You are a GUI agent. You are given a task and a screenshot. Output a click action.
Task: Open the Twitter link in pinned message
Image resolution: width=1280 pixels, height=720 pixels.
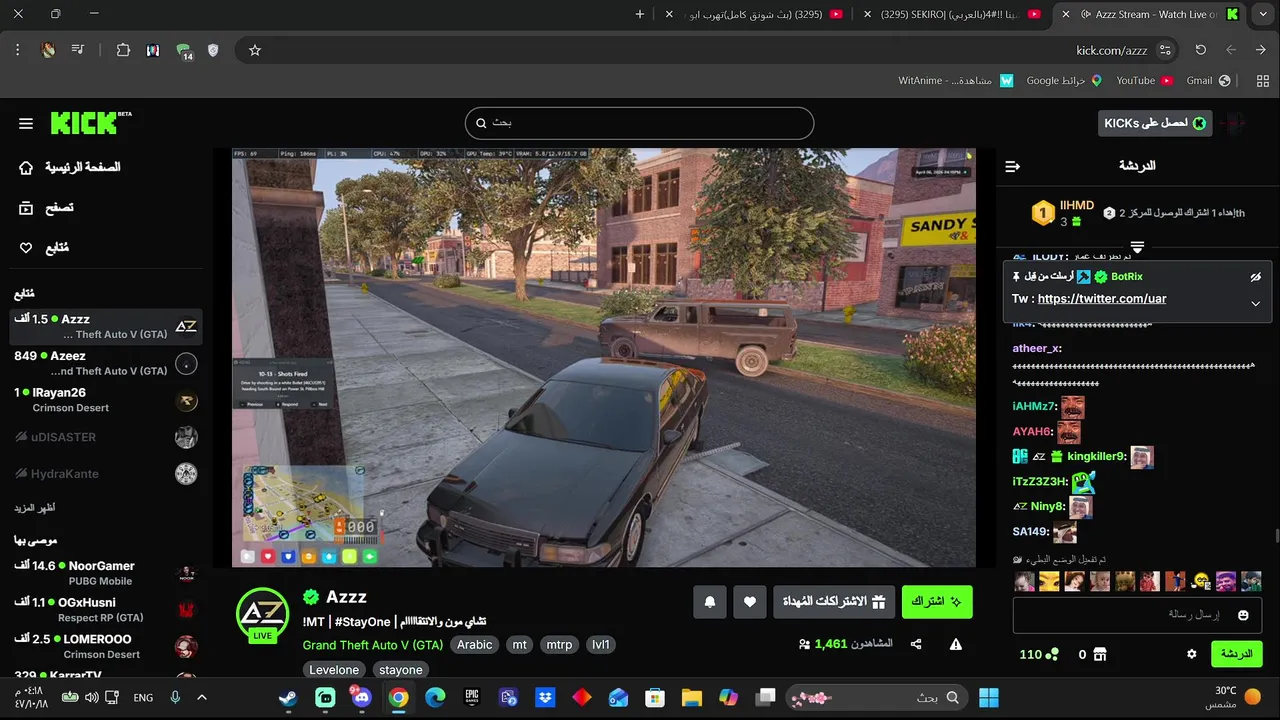(x=1102, y=299)
